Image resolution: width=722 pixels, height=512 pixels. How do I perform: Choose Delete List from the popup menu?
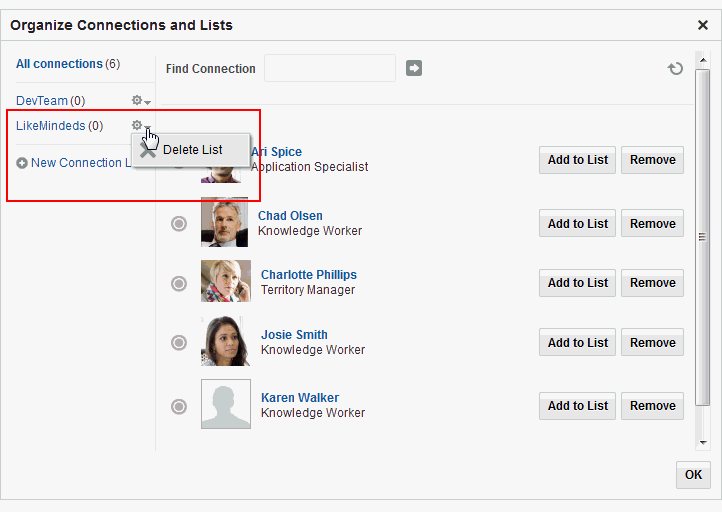pos(191,150)
